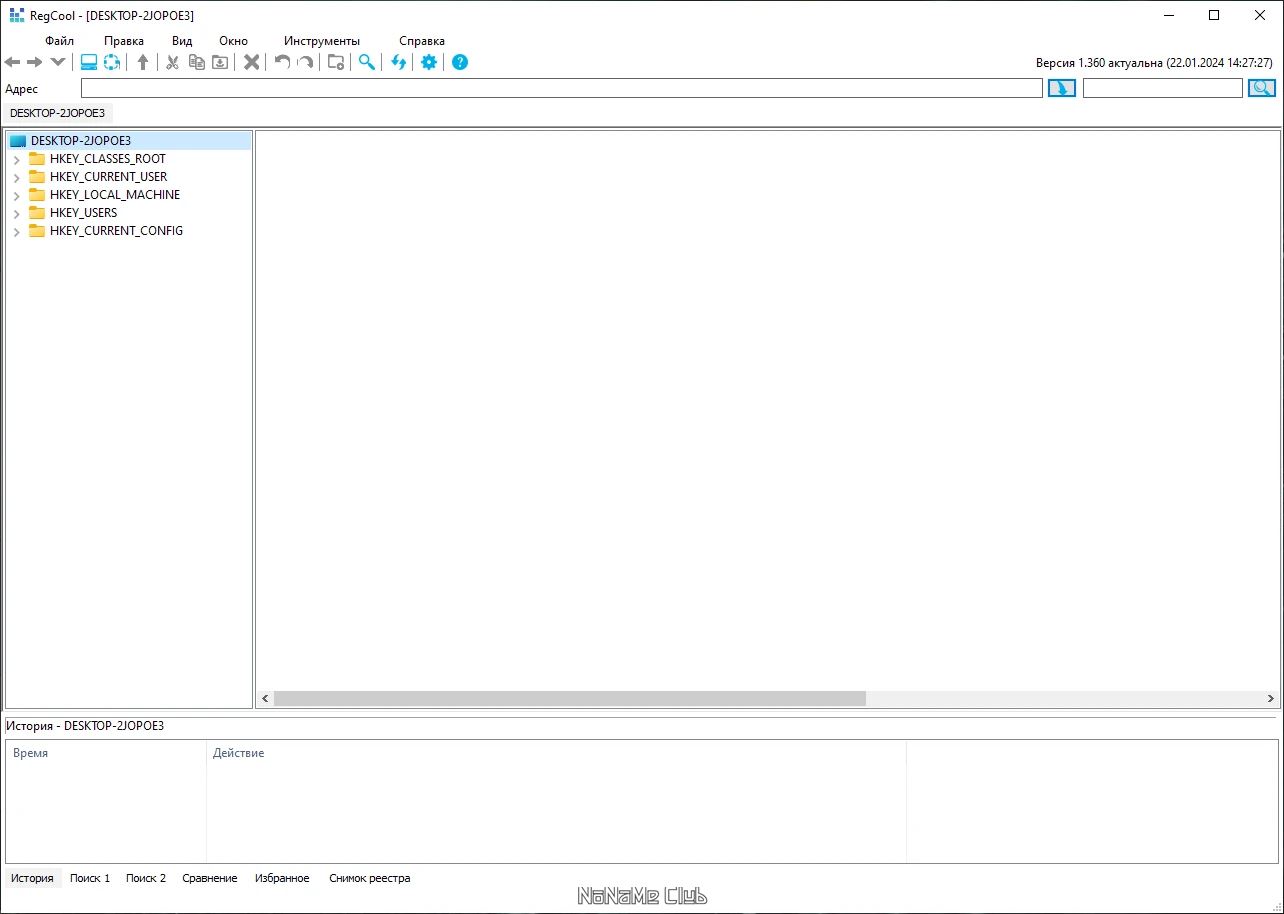Open the Инструменты menu
Viewport: 1284px width, 914px height.
[x=322, y=41]
